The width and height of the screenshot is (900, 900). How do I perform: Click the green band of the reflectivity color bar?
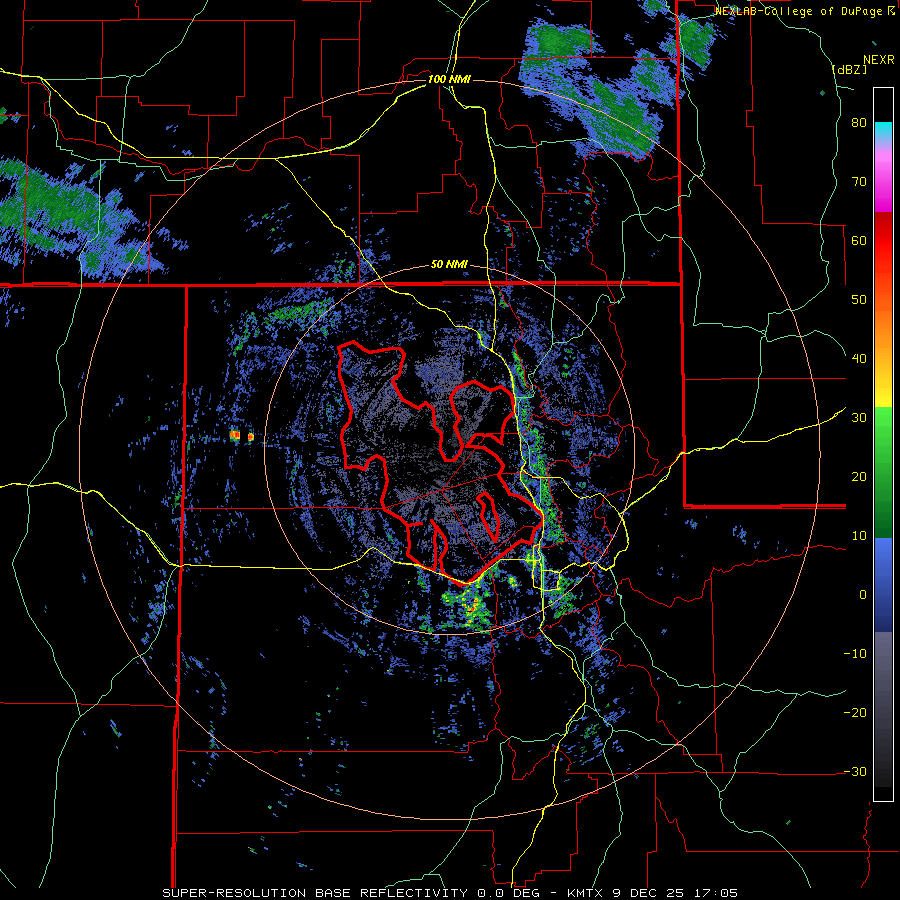(883, 472)
